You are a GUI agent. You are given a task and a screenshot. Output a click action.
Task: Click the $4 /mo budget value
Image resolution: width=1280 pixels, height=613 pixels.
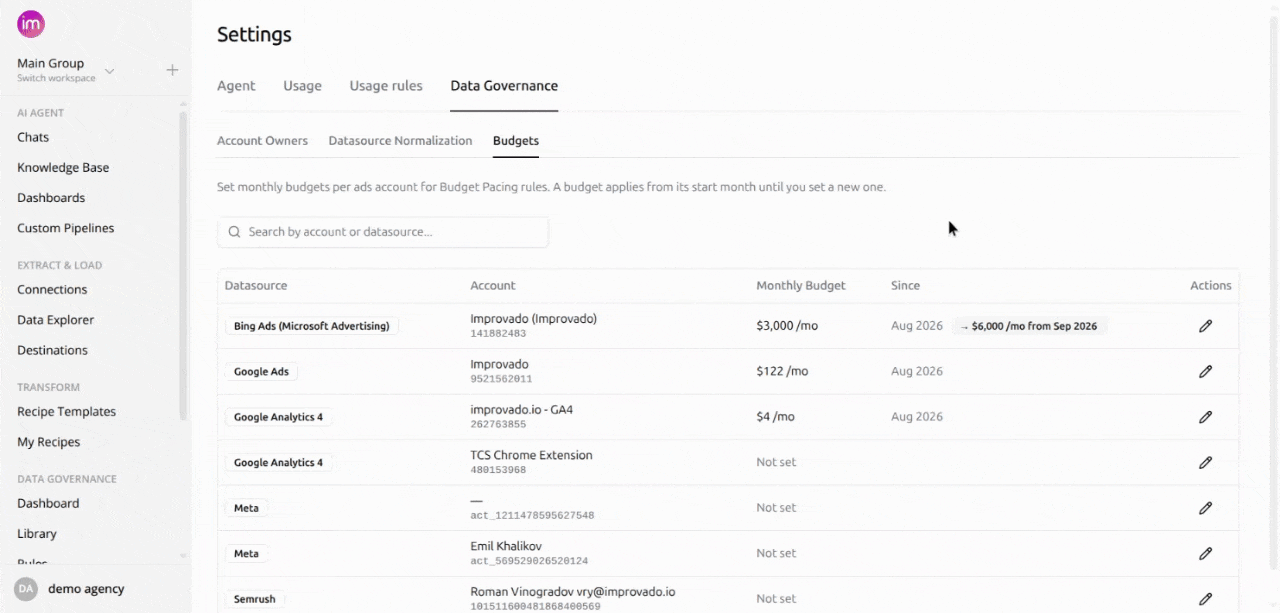tap(776, 417)
